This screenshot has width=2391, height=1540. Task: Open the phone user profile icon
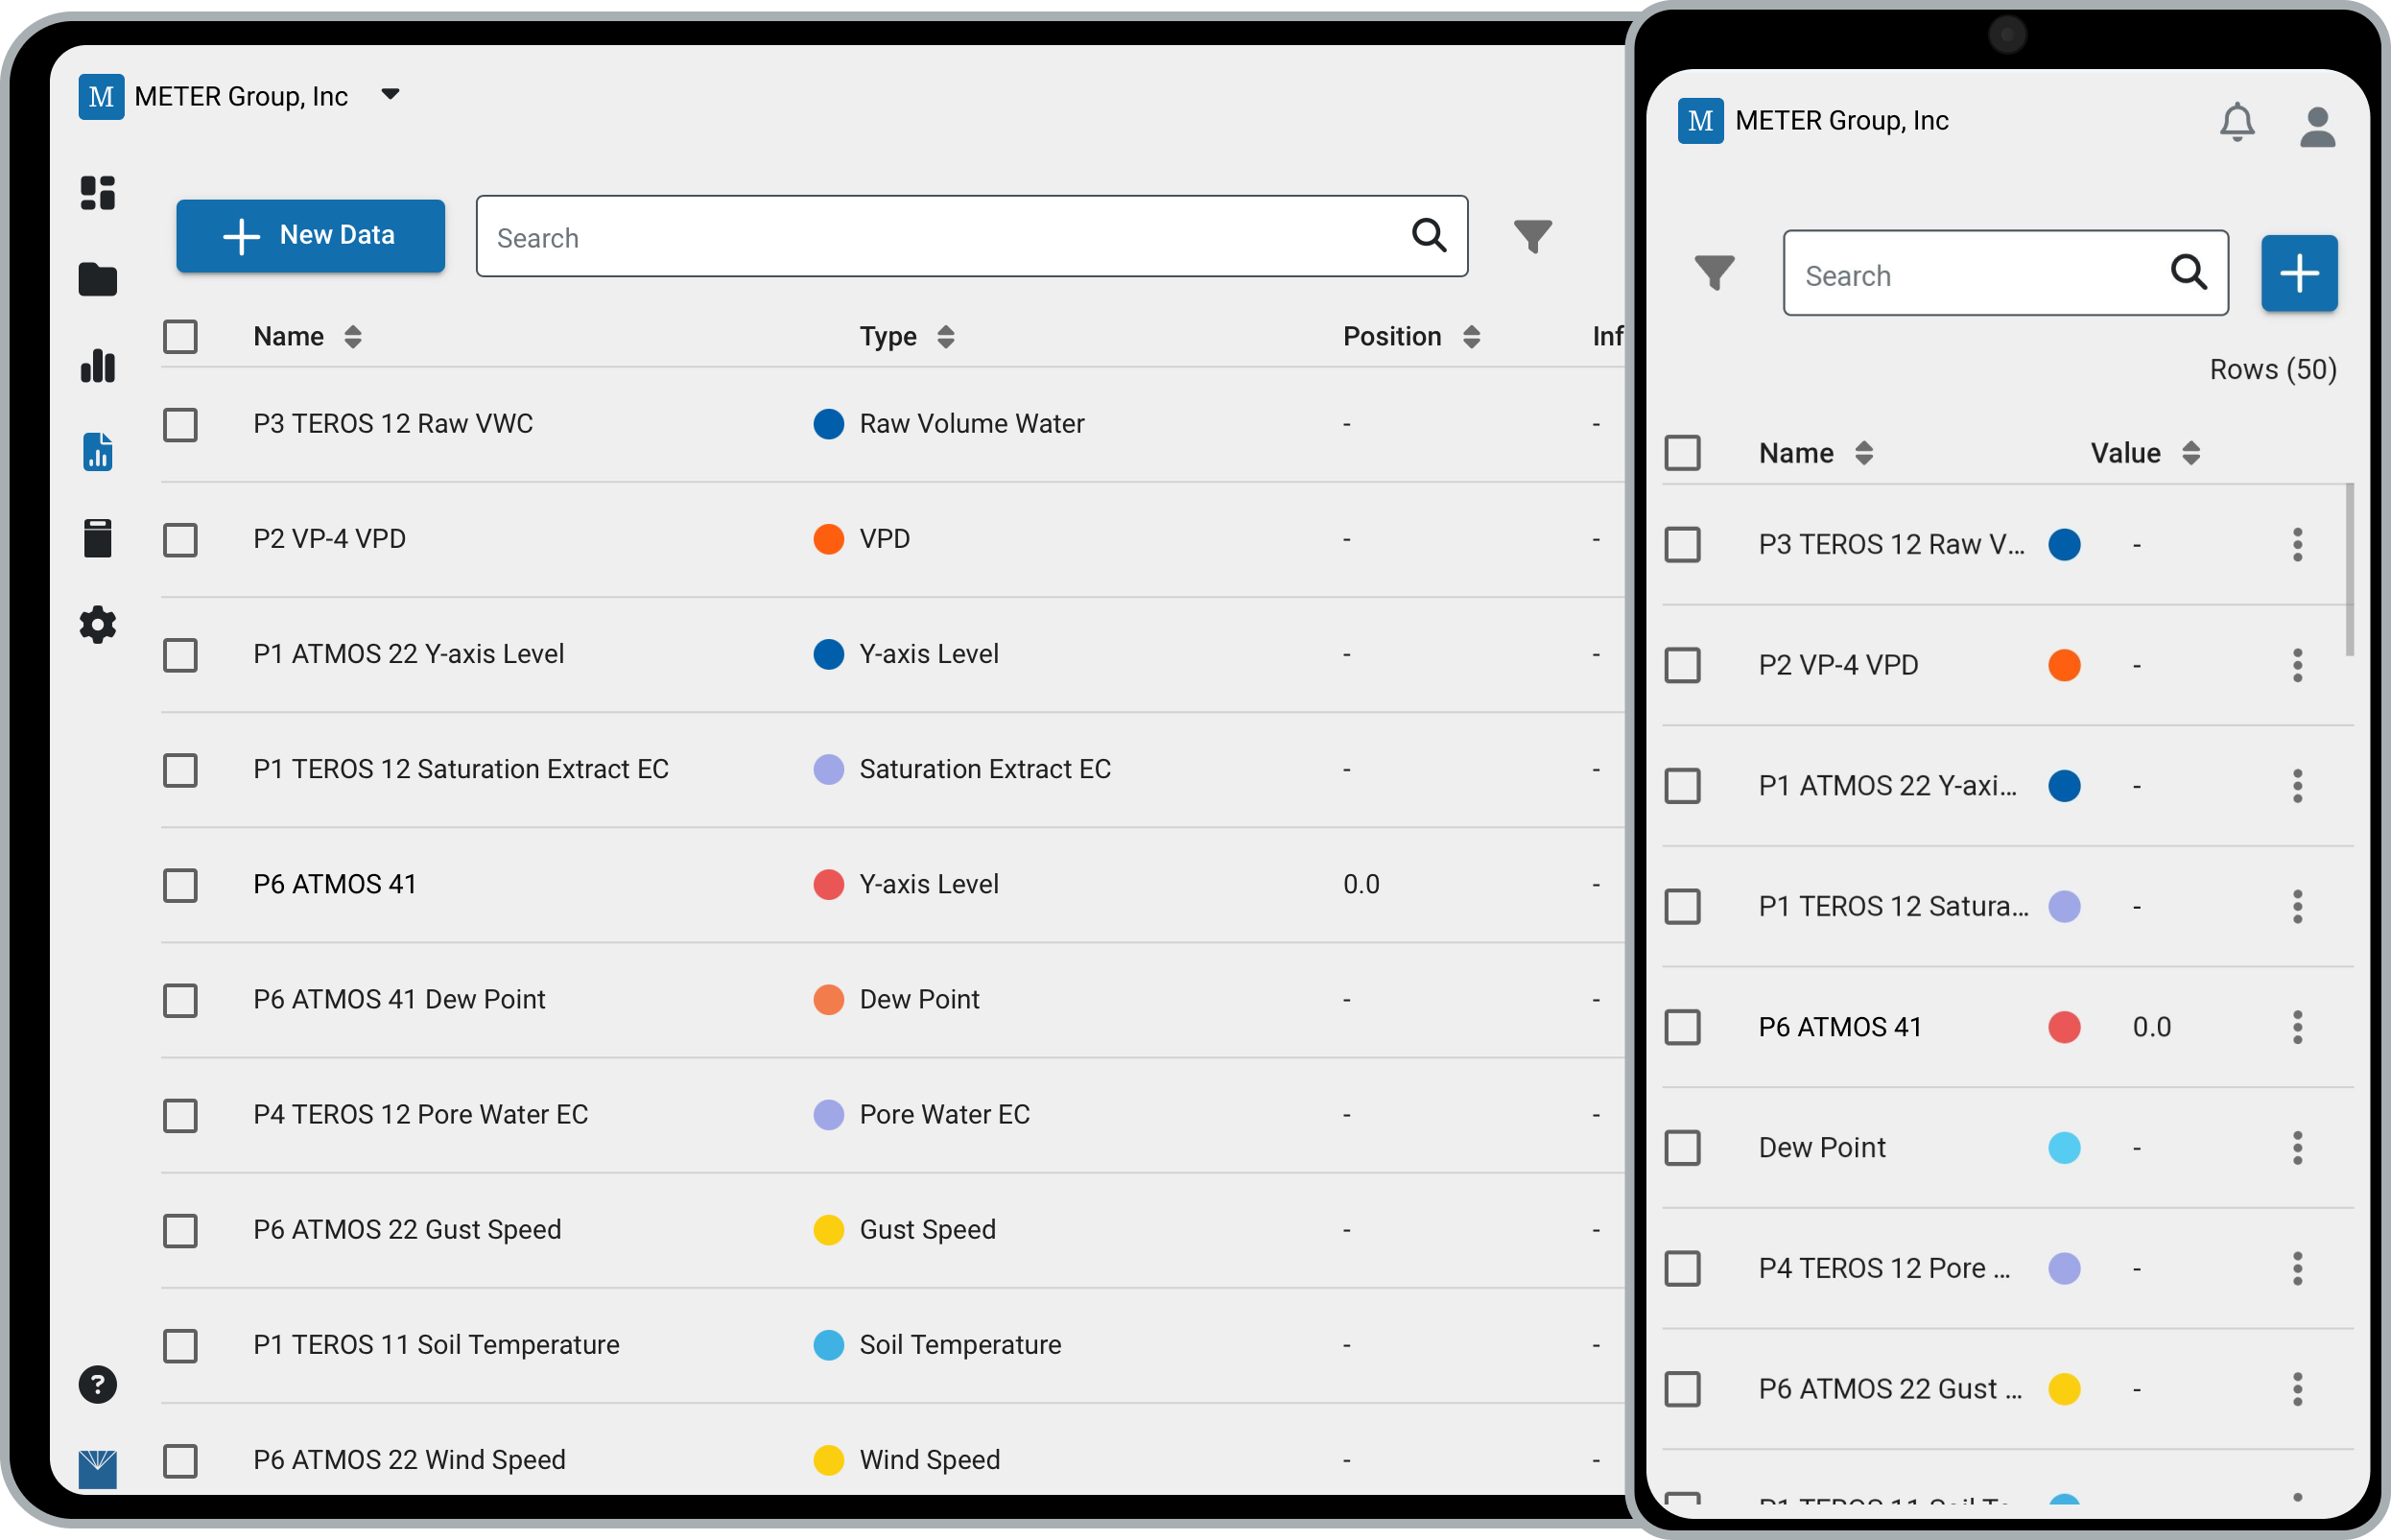point(2317,127)
